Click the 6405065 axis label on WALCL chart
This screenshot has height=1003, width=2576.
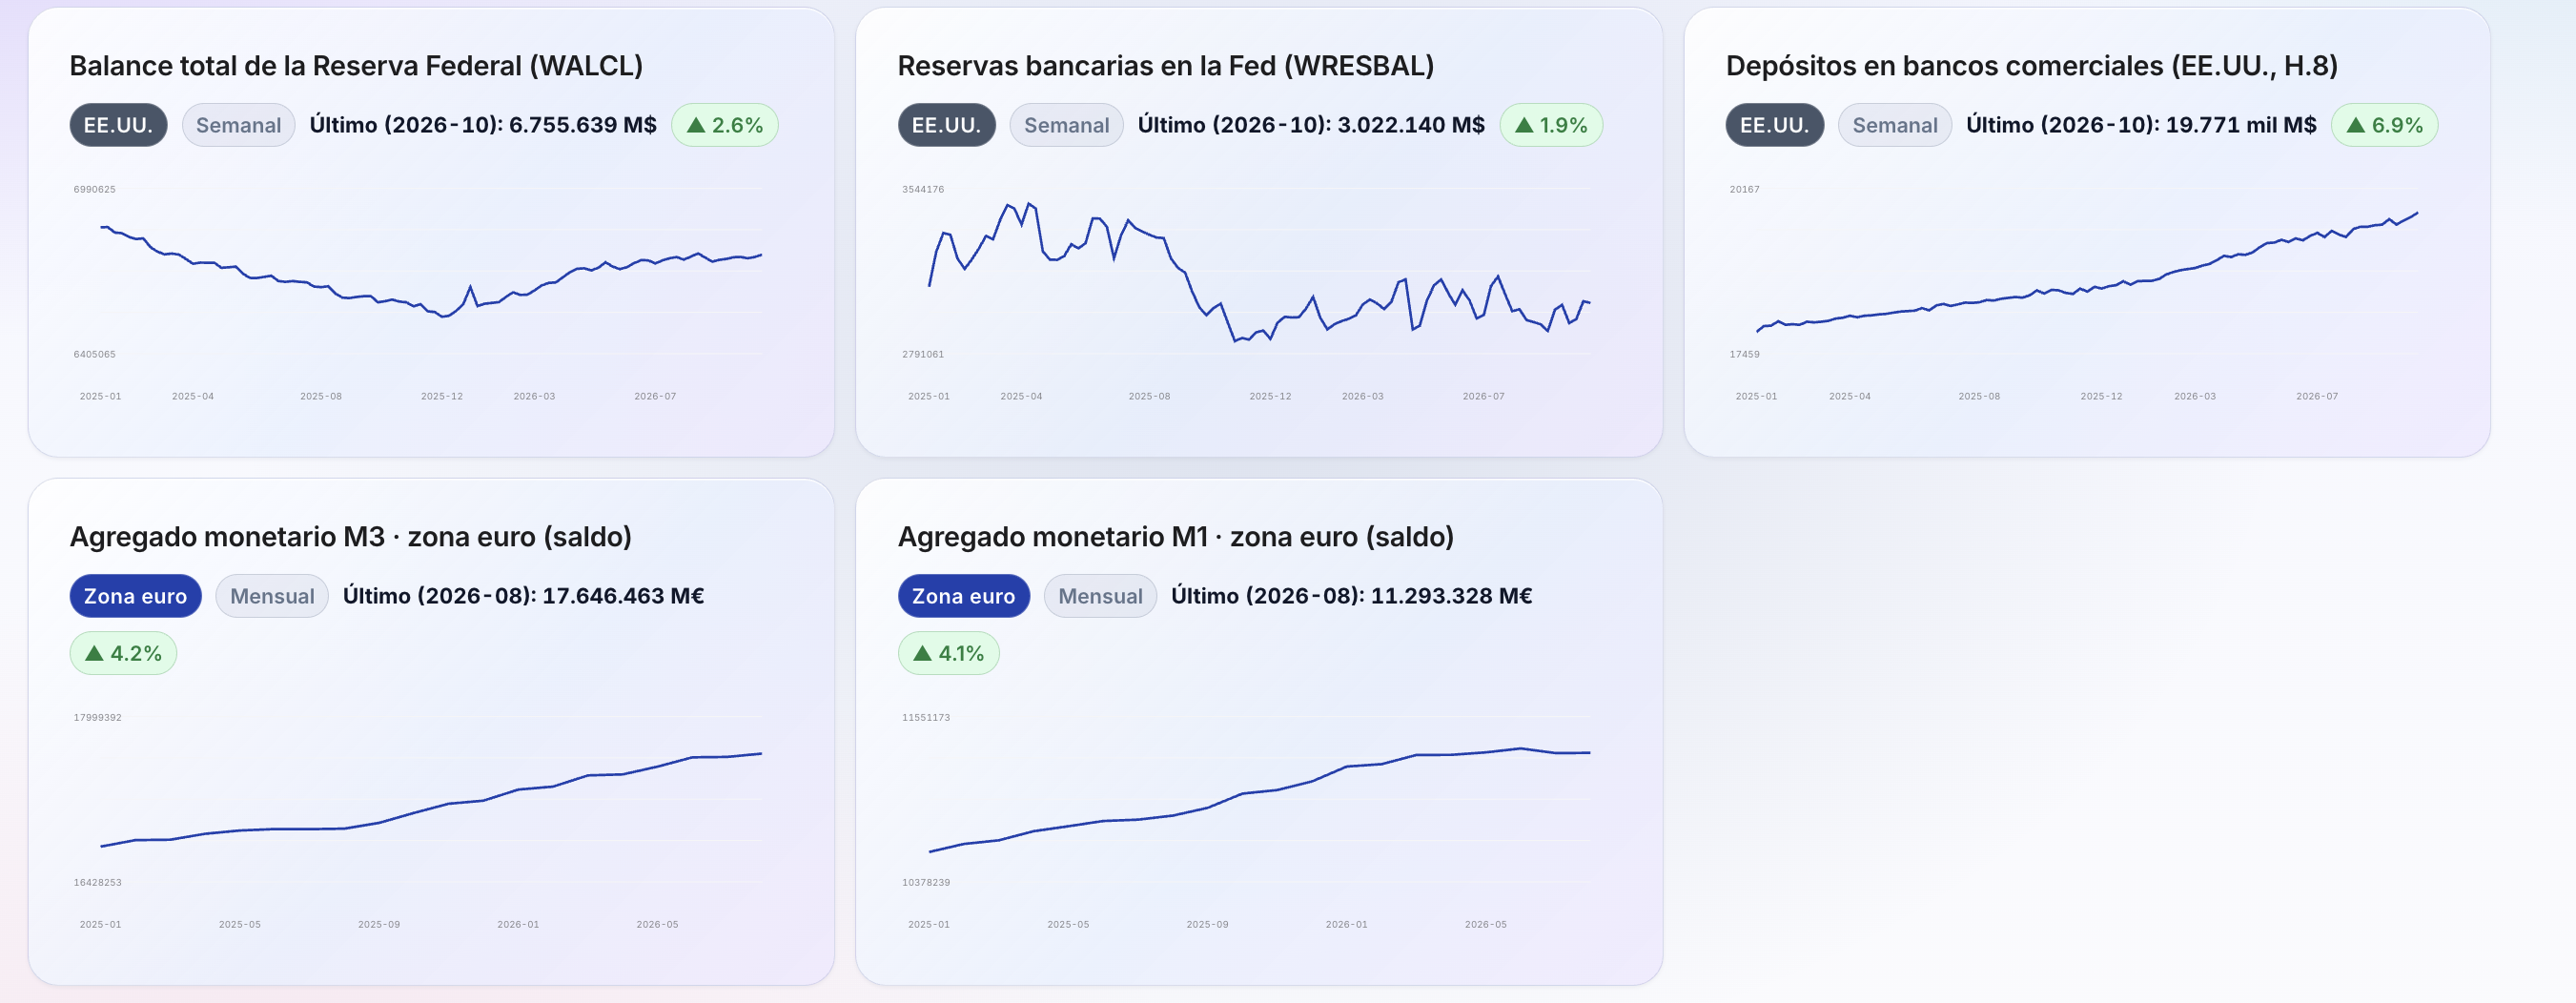click(94, 354)
